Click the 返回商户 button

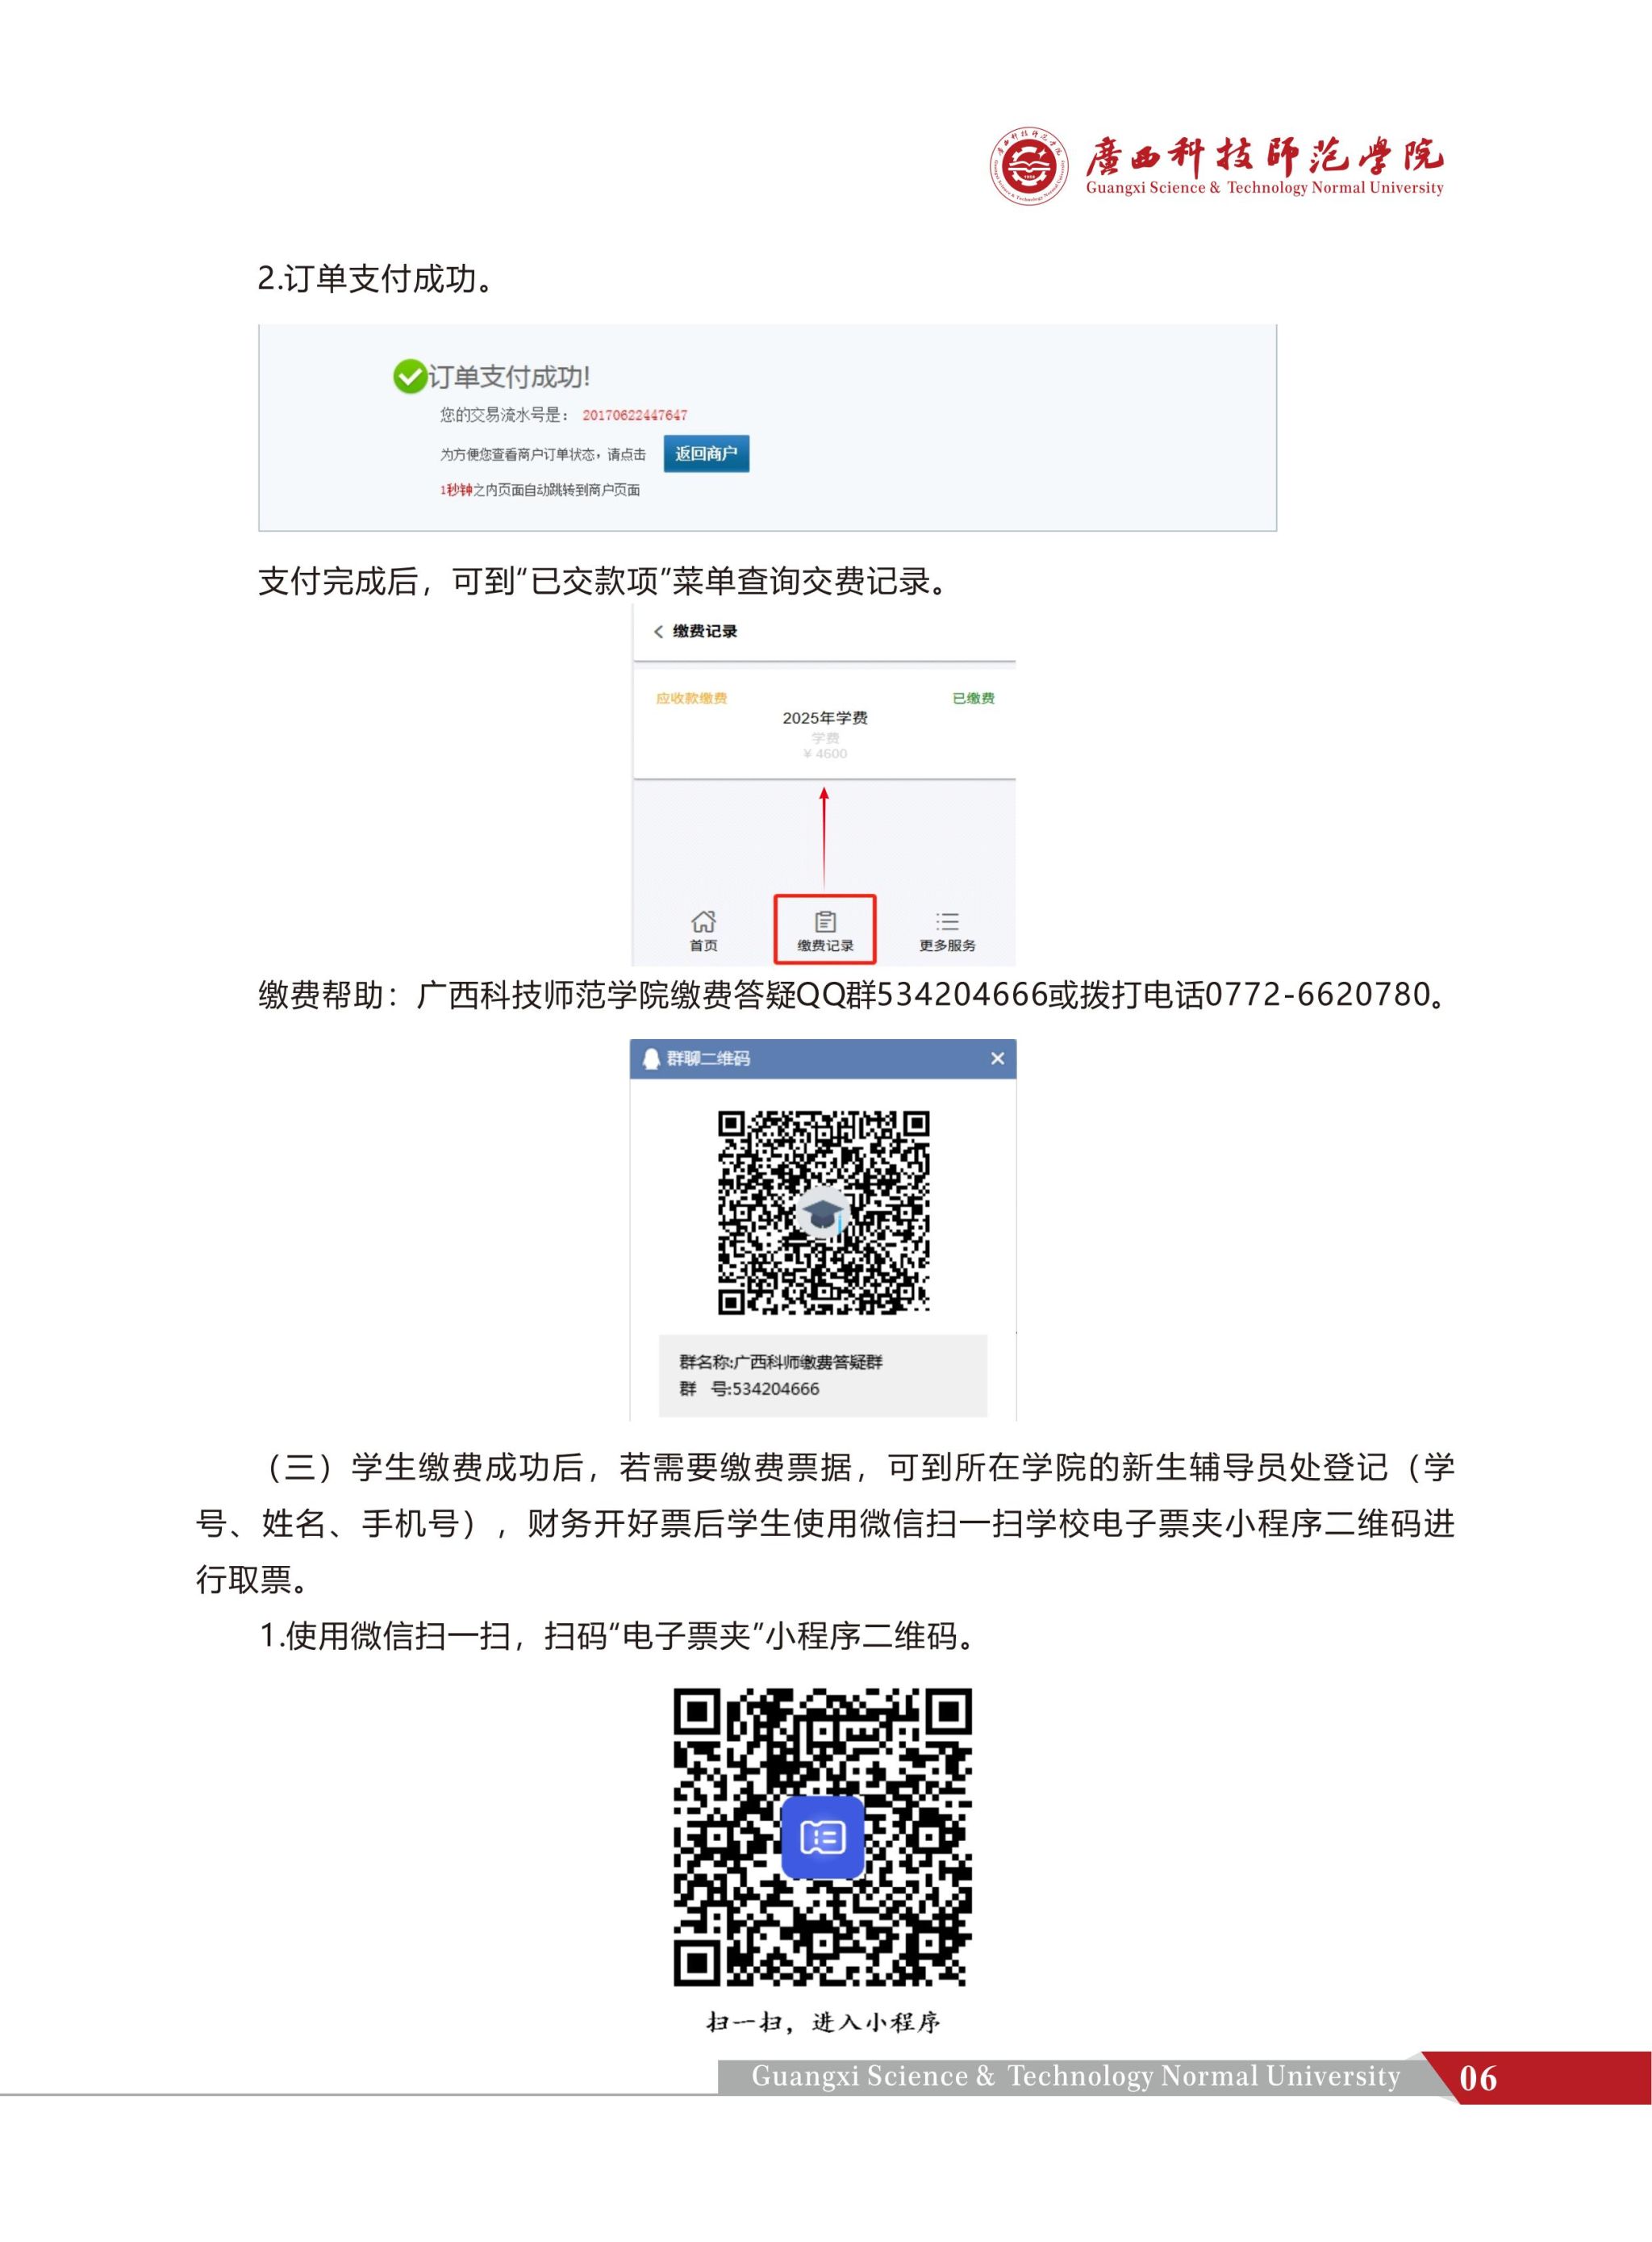pyautogui.click(x=706, y=454)
